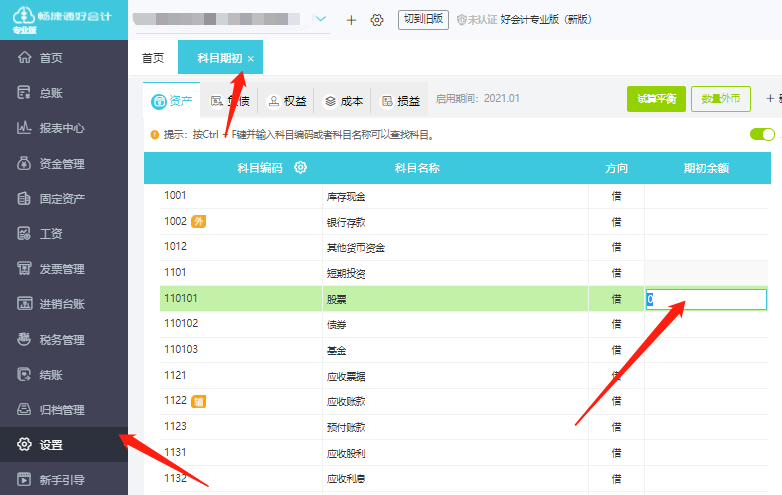Switch to 资产 category tab
This screenshot has width=782, height=495.
click(172, 101)
